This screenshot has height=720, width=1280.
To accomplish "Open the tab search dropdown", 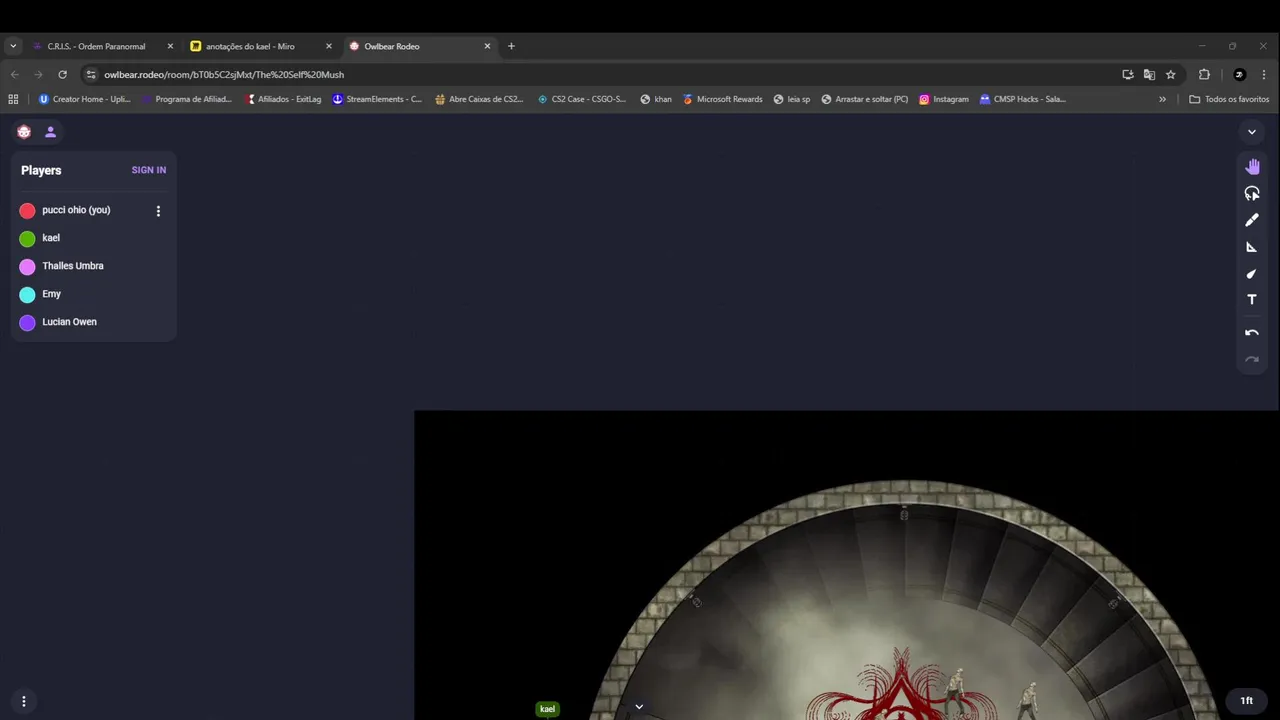I will [x=13, y=46].
